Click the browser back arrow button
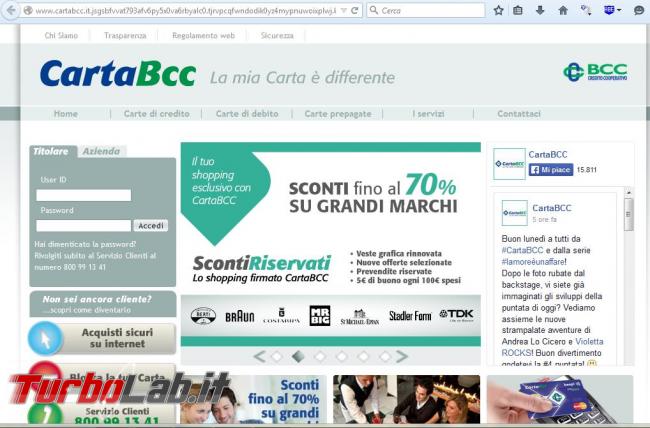The image size is (650, 428). 11,10
